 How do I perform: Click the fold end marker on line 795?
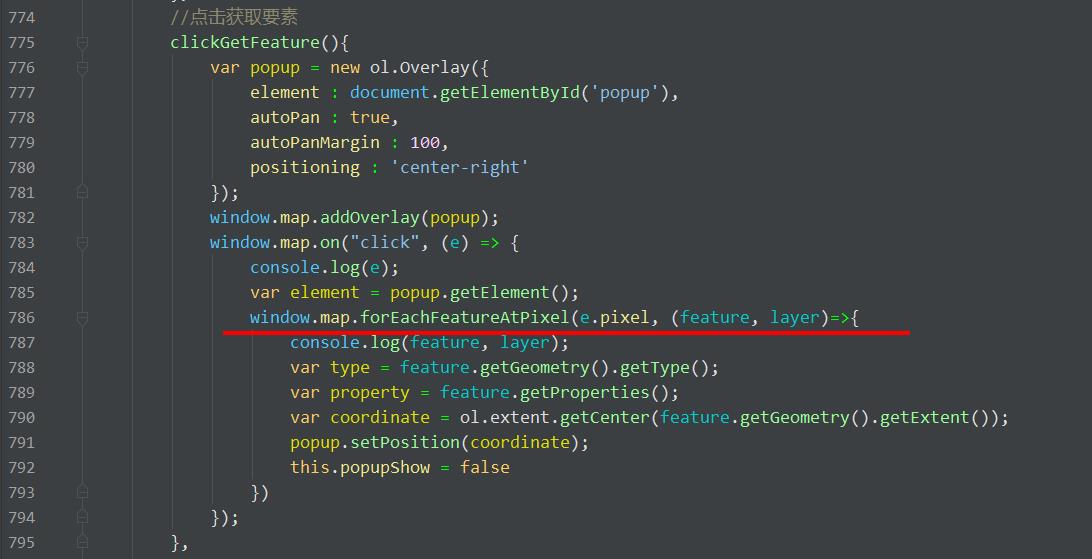click(82, 542)
